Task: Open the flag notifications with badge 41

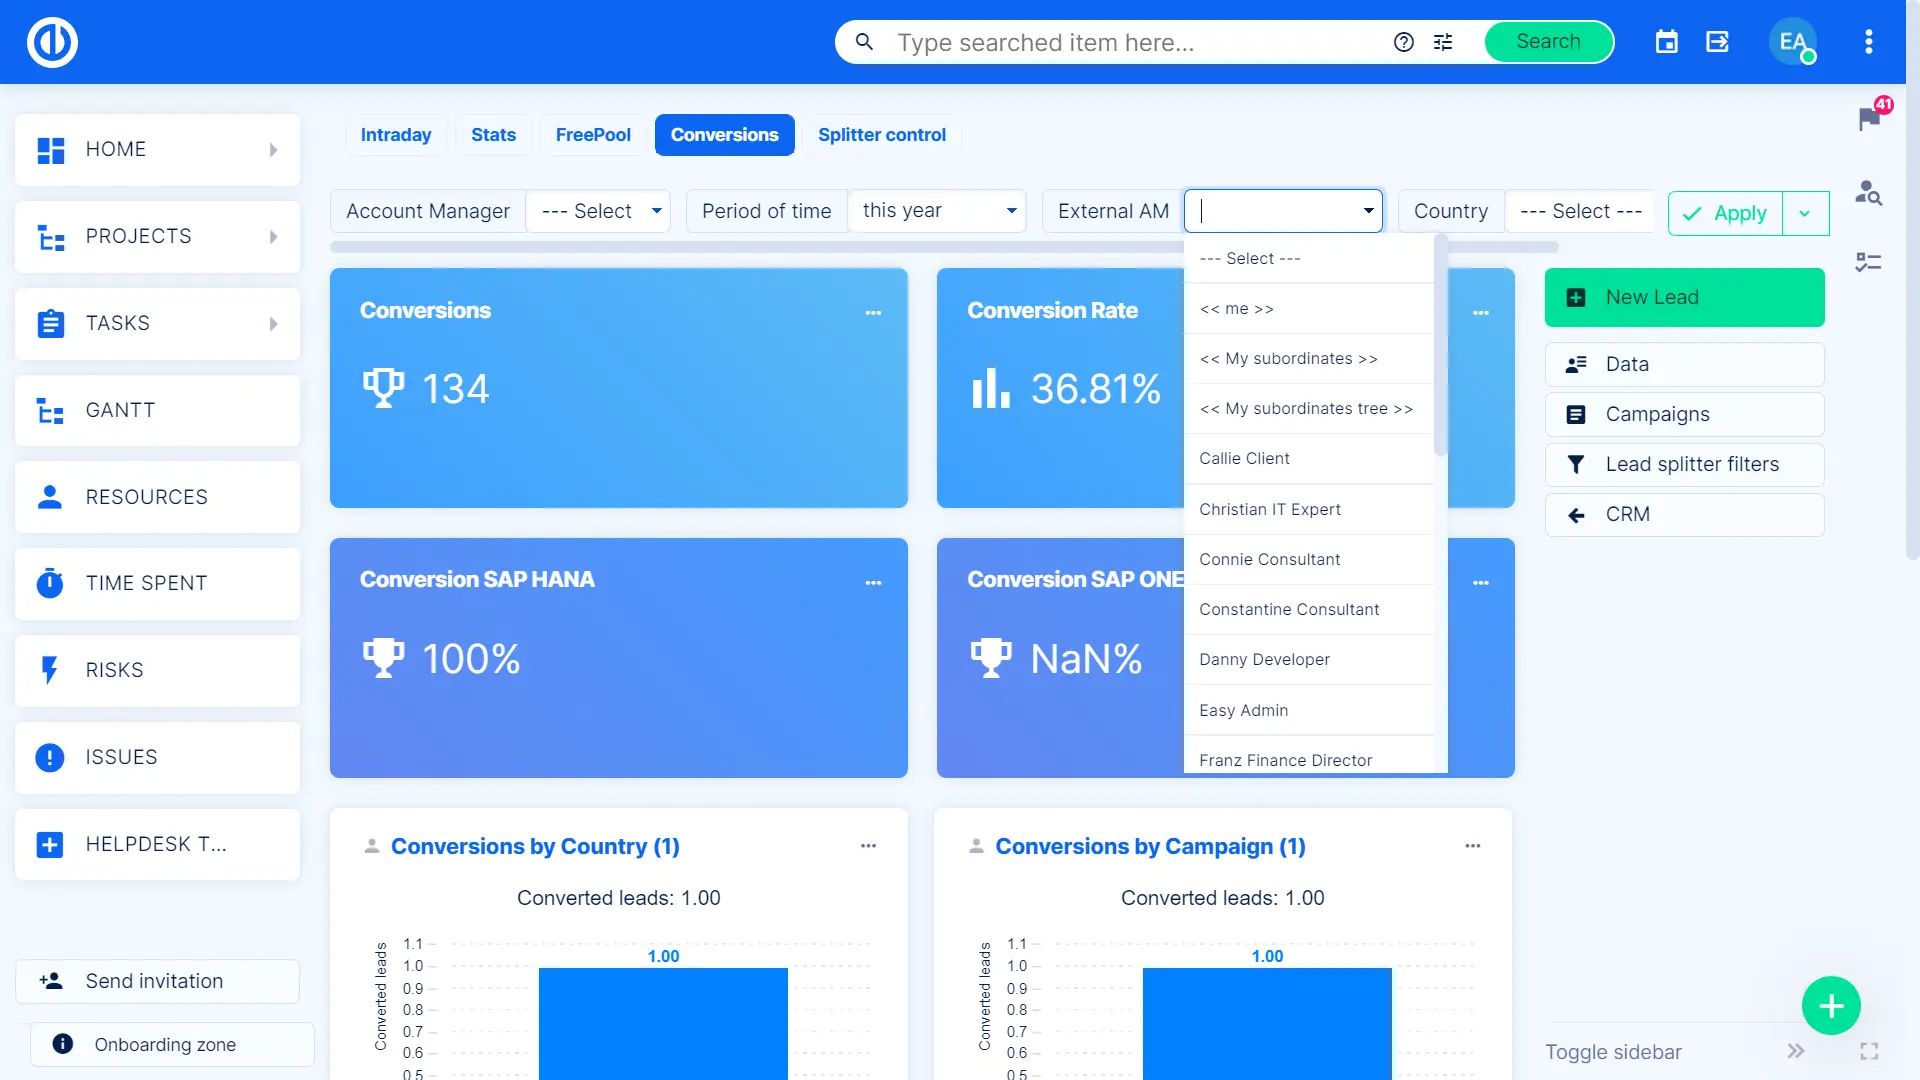Action: (x=1869, y=118)
